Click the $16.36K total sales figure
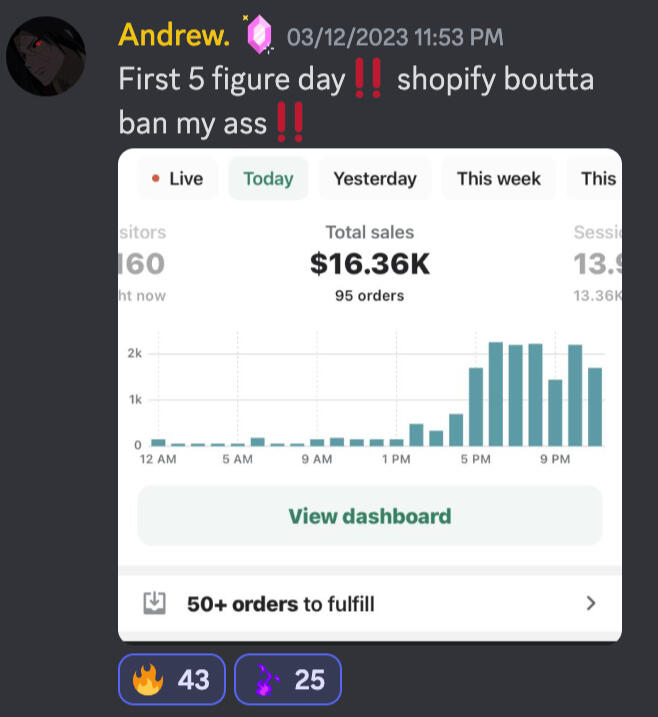The height and width of the screenshot is (717, 658). coord(370,264)
